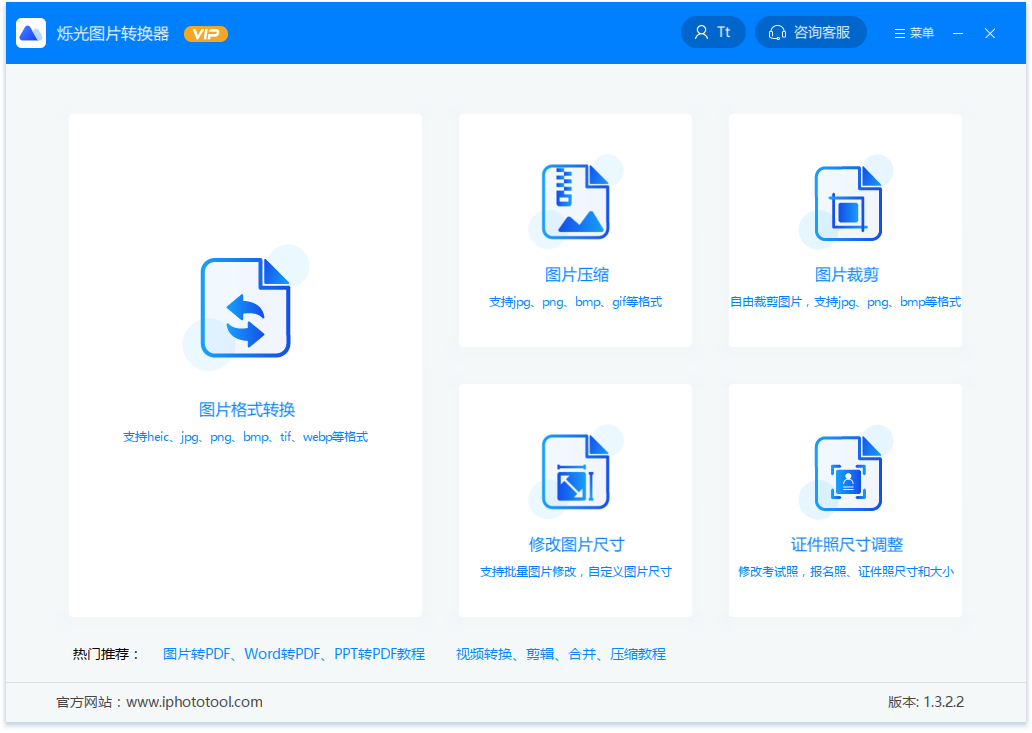Click the app logo in the title bar
This screenshot has width=1032, height=733.
point(30,32)
